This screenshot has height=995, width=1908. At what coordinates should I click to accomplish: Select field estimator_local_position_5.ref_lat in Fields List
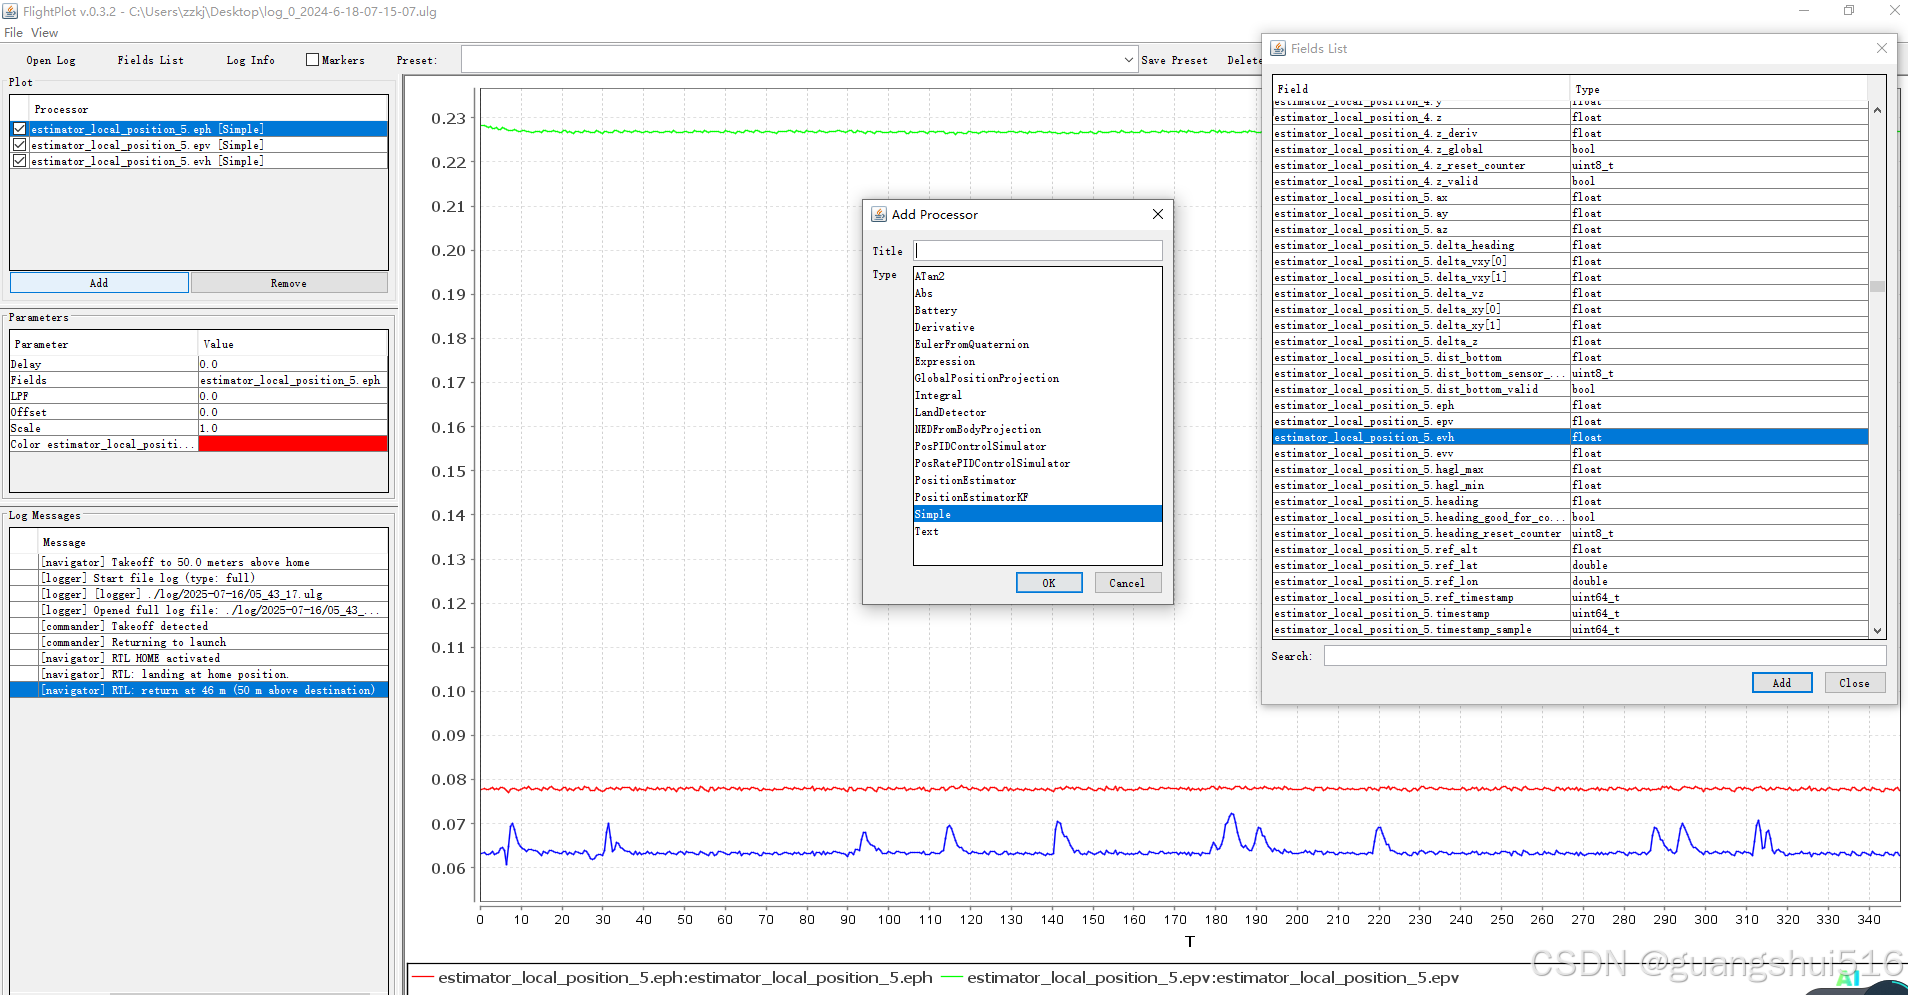pyautogui.click(x=1570, y=565)
